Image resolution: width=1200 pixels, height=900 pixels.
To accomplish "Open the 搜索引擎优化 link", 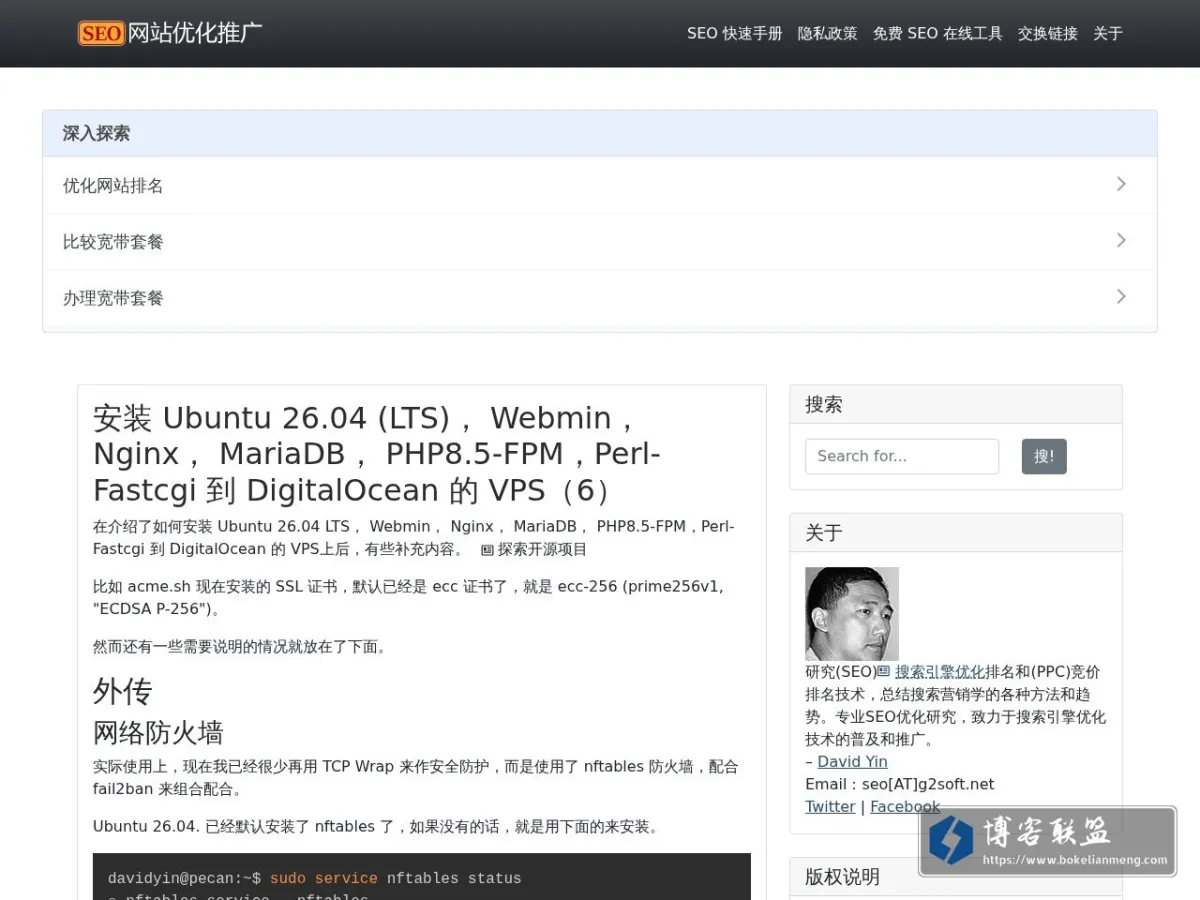I will tap(939, 671).
